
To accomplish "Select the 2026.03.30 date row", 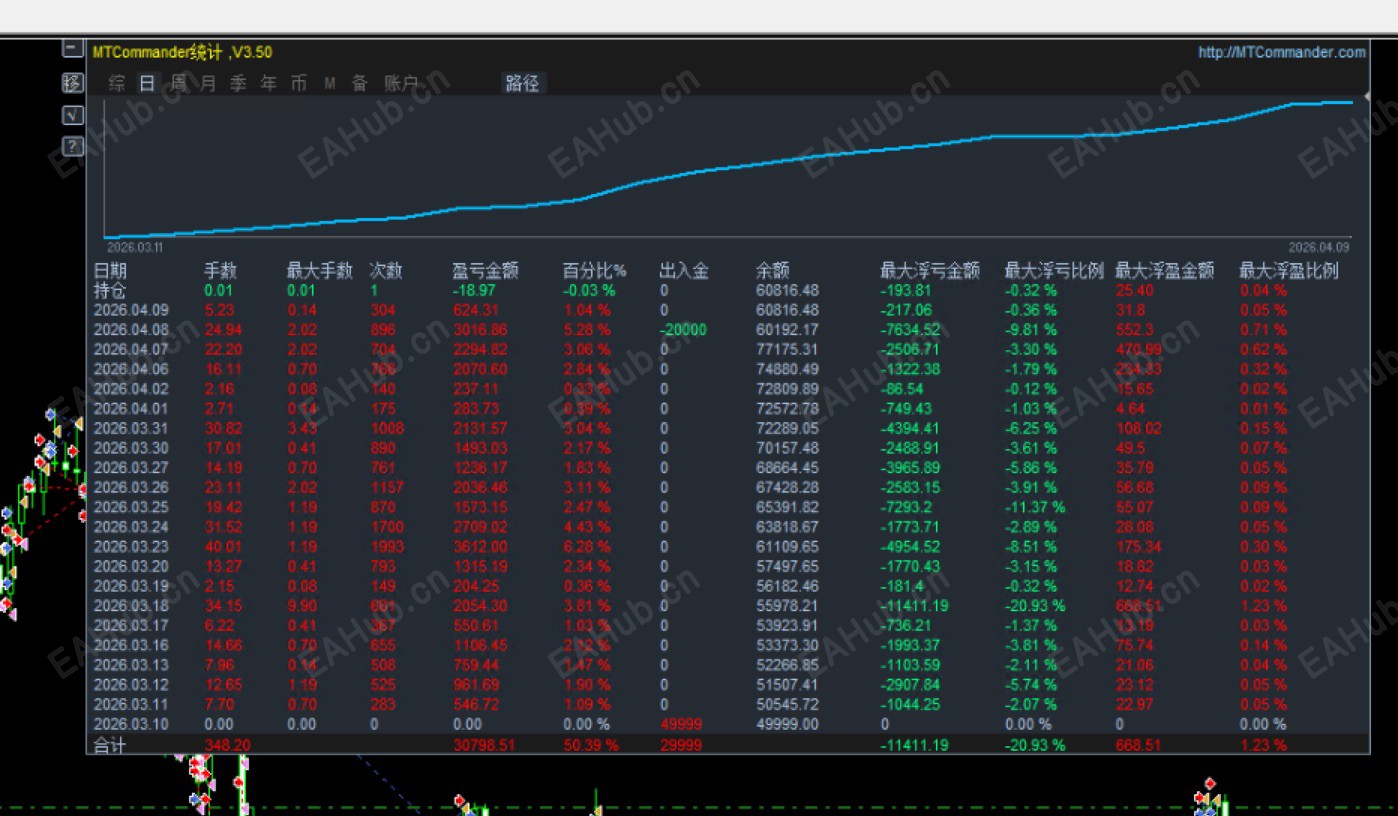I will [x=131, y=448].
